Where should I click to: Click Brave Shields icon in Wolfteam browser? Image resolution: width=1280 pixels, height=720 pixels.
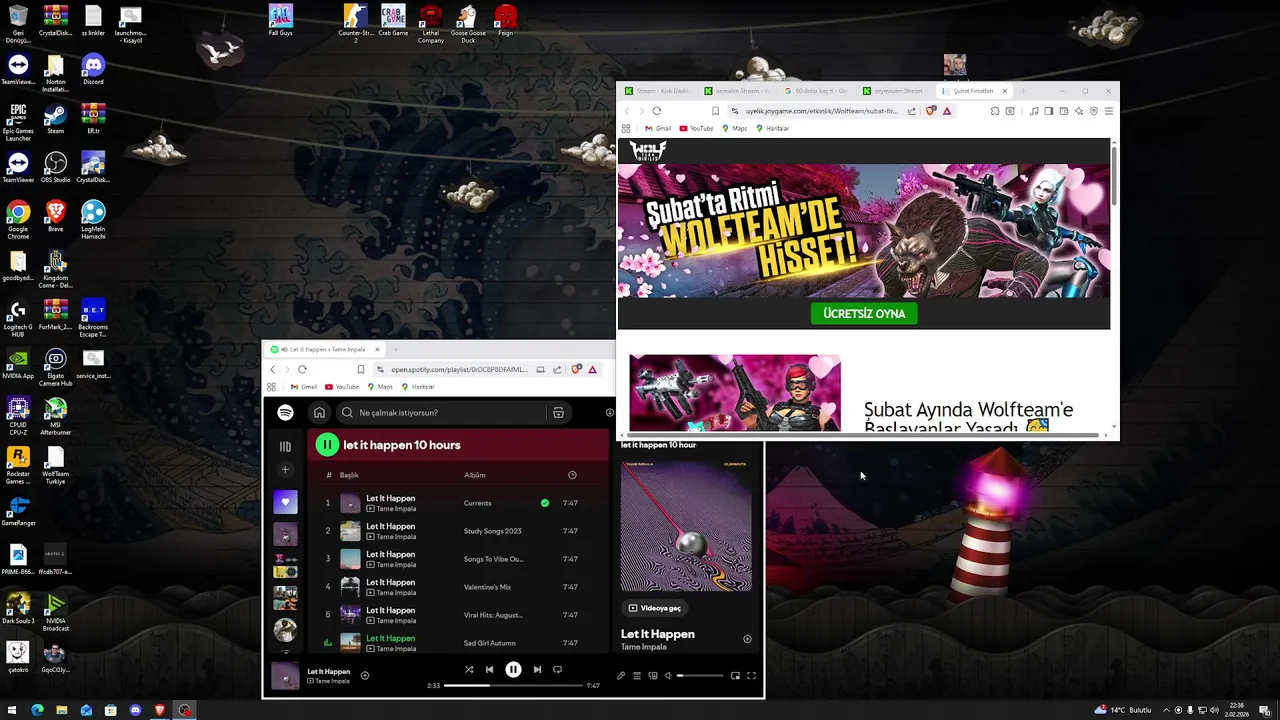click(x=931, y=111)
